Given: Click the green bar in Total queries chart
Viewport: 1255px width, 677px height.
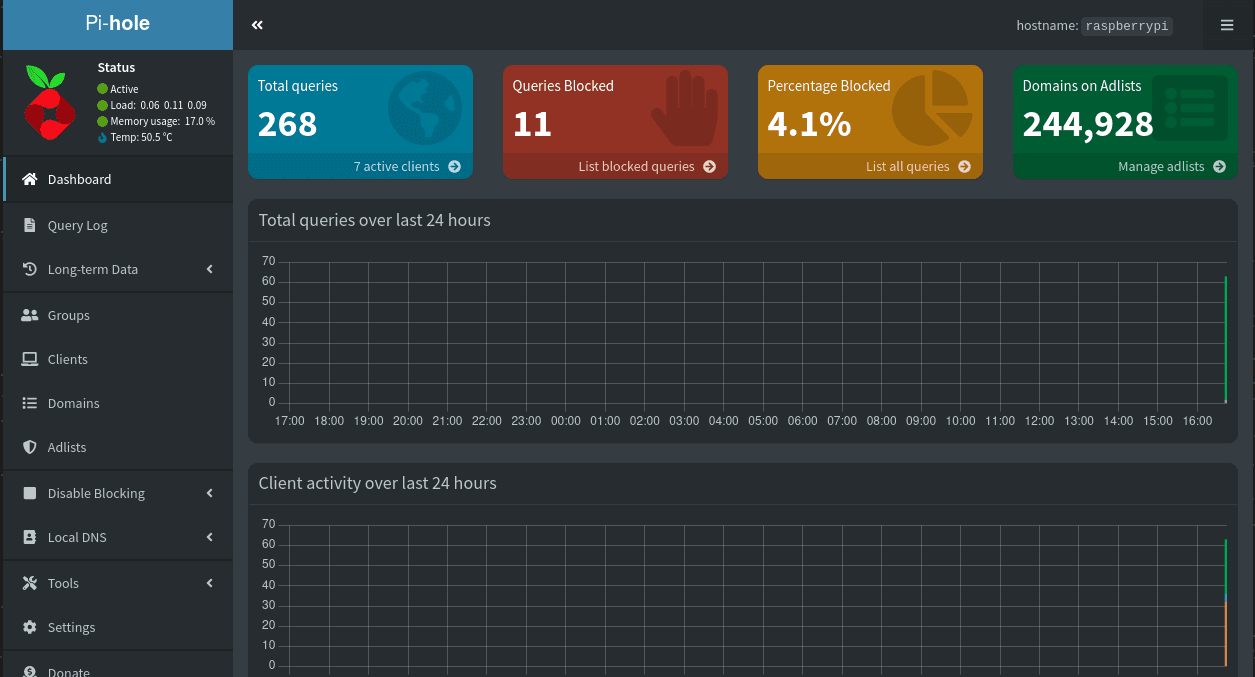Looking at the screenshot, I should [x=1225, y=340].
